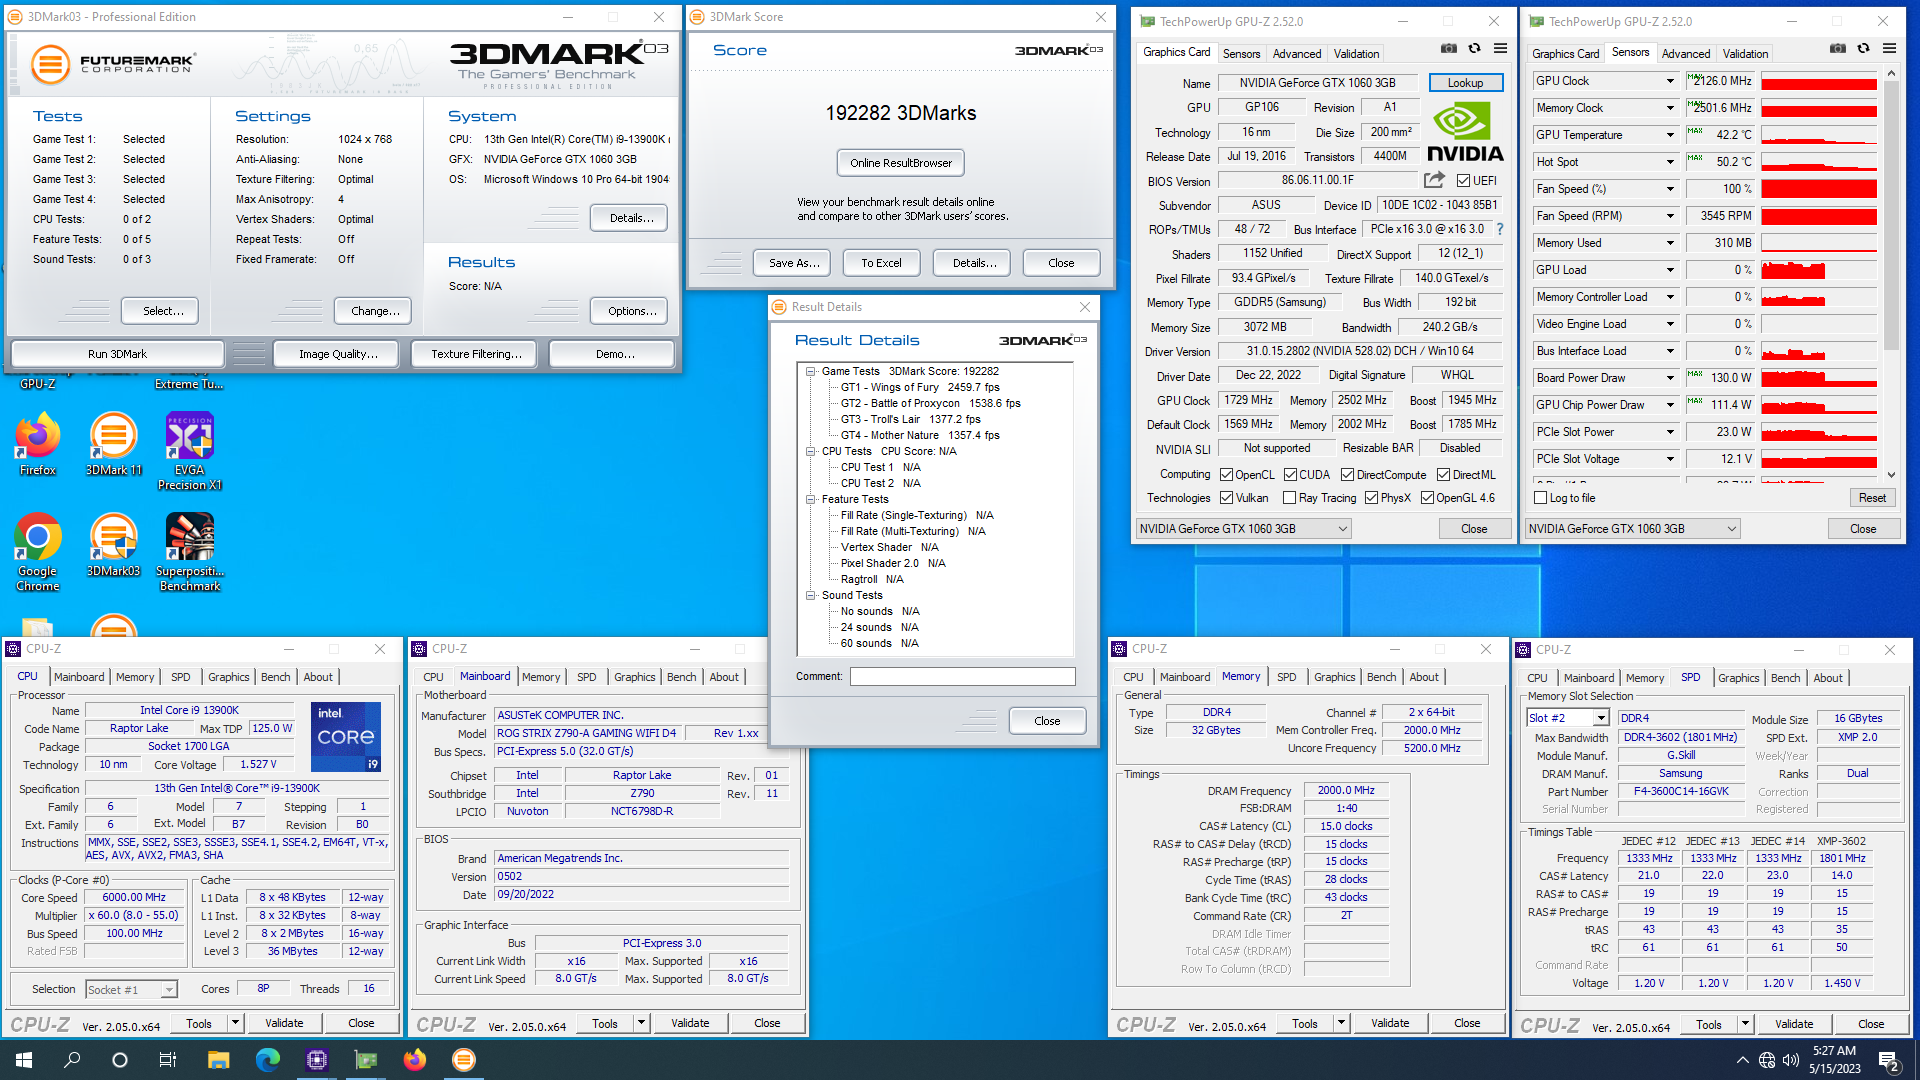Open the Board Power Draw sensor dropdown
Image resolution: width=1920 pixels, height=1080 pixels.
[1669, 378]
